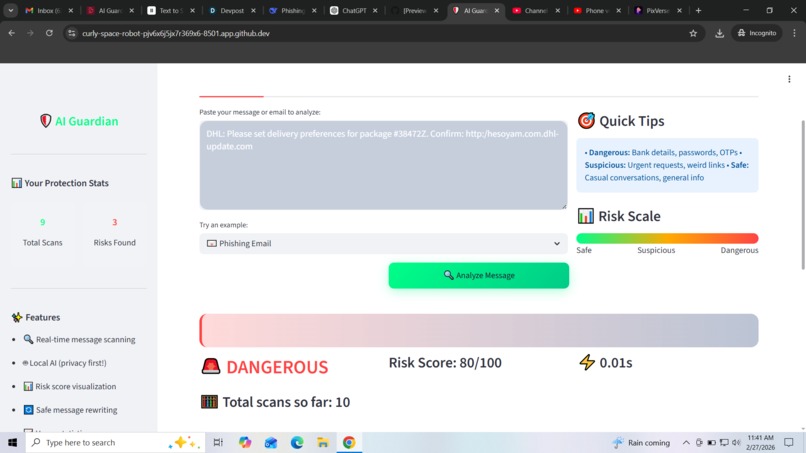Viewport: 806px width, 453px height.
Task: Click the Real-time message scanning magnifier icon
Action: tap(28, 339)
